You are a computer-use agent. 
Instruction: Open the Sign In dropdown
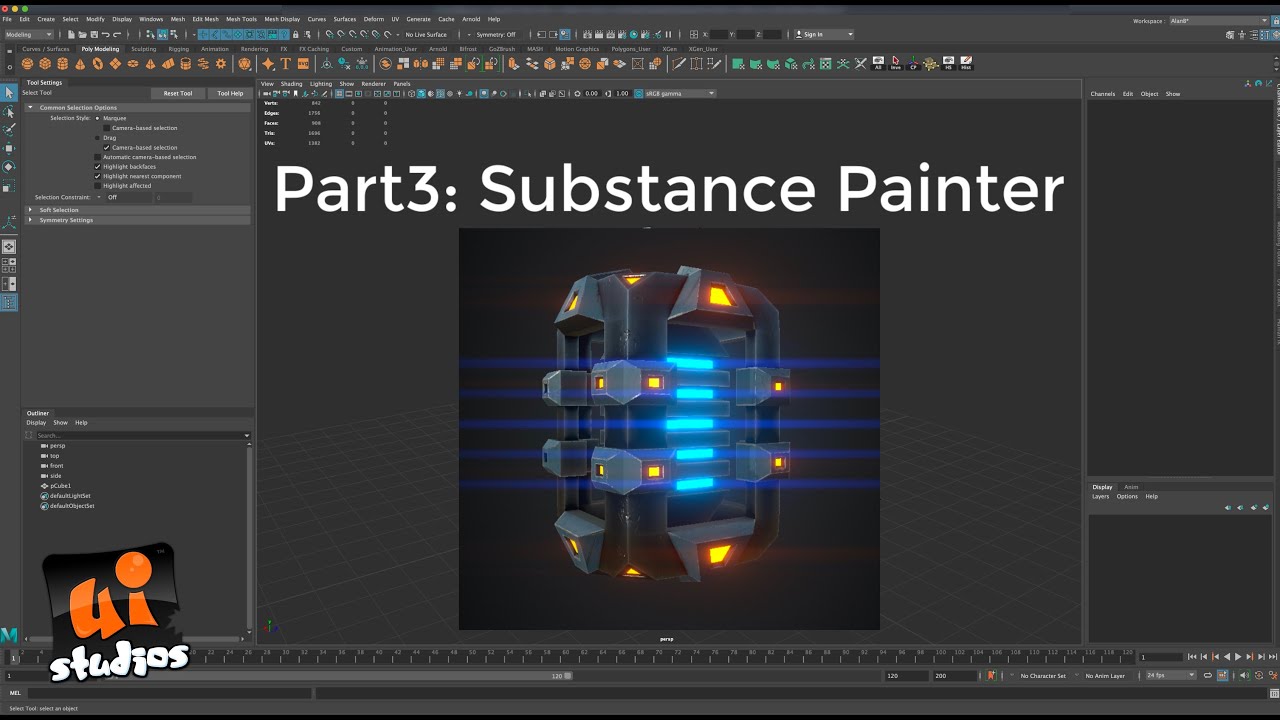(825, 35)
